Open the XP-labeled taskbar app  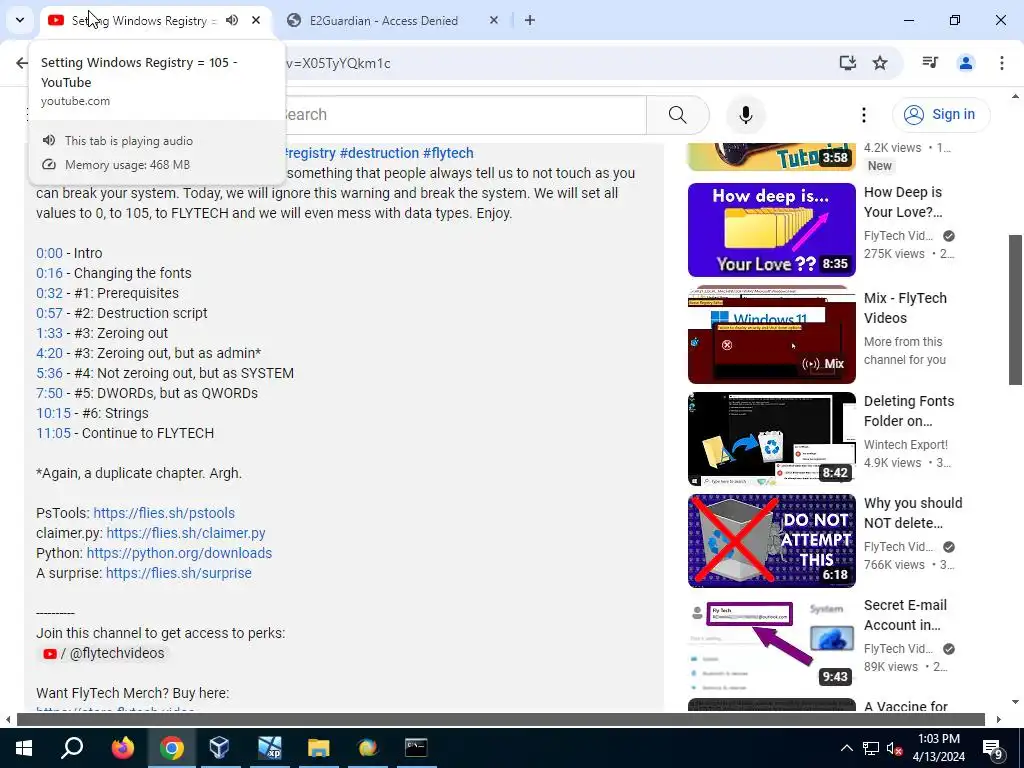click(269, 748)
